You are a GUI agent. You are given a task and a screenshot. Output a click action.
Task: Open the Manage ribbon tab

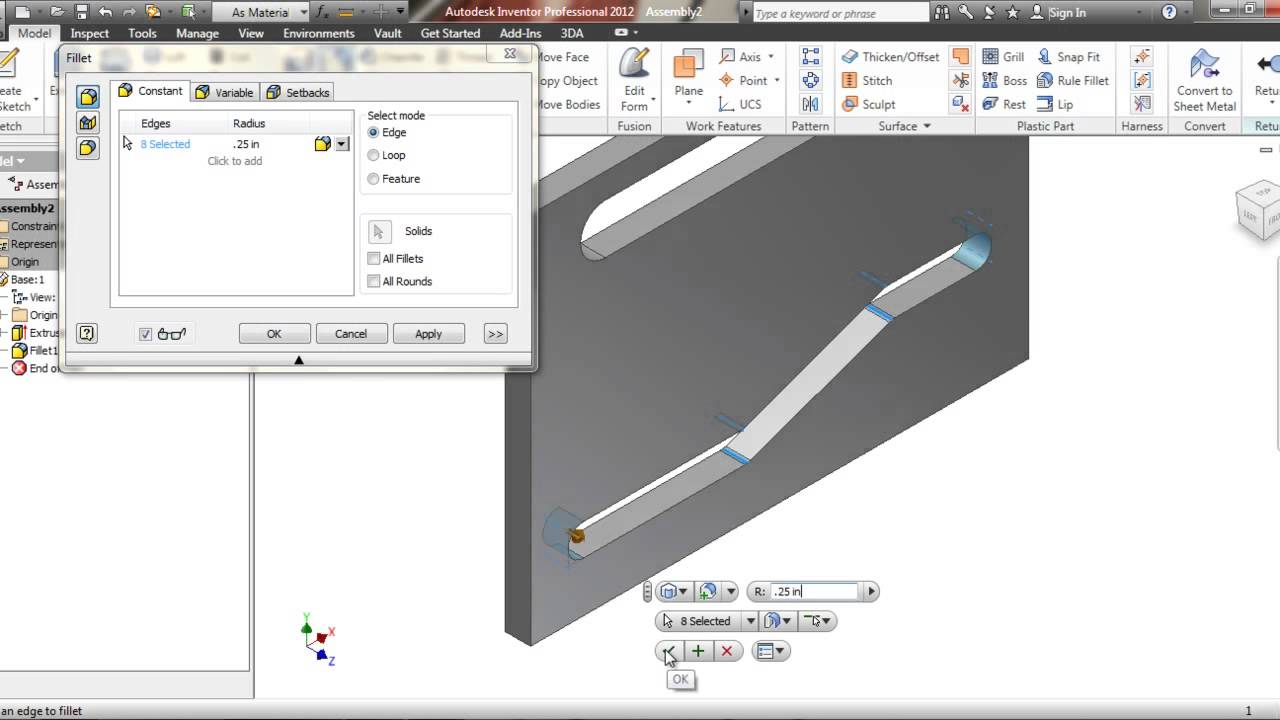click(197, 33)
